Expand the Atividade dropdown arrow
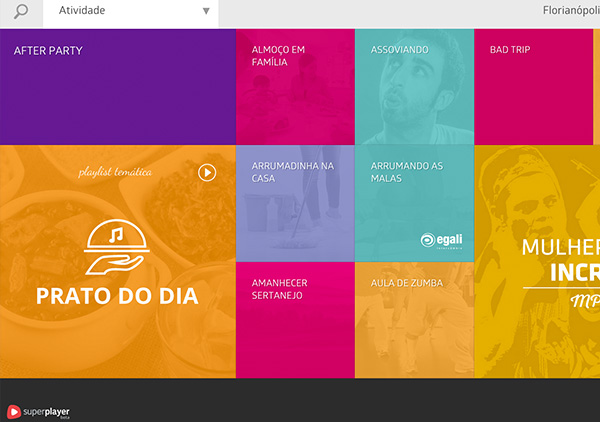This screenshot has width=600, height=422. (x=206, y=12)
